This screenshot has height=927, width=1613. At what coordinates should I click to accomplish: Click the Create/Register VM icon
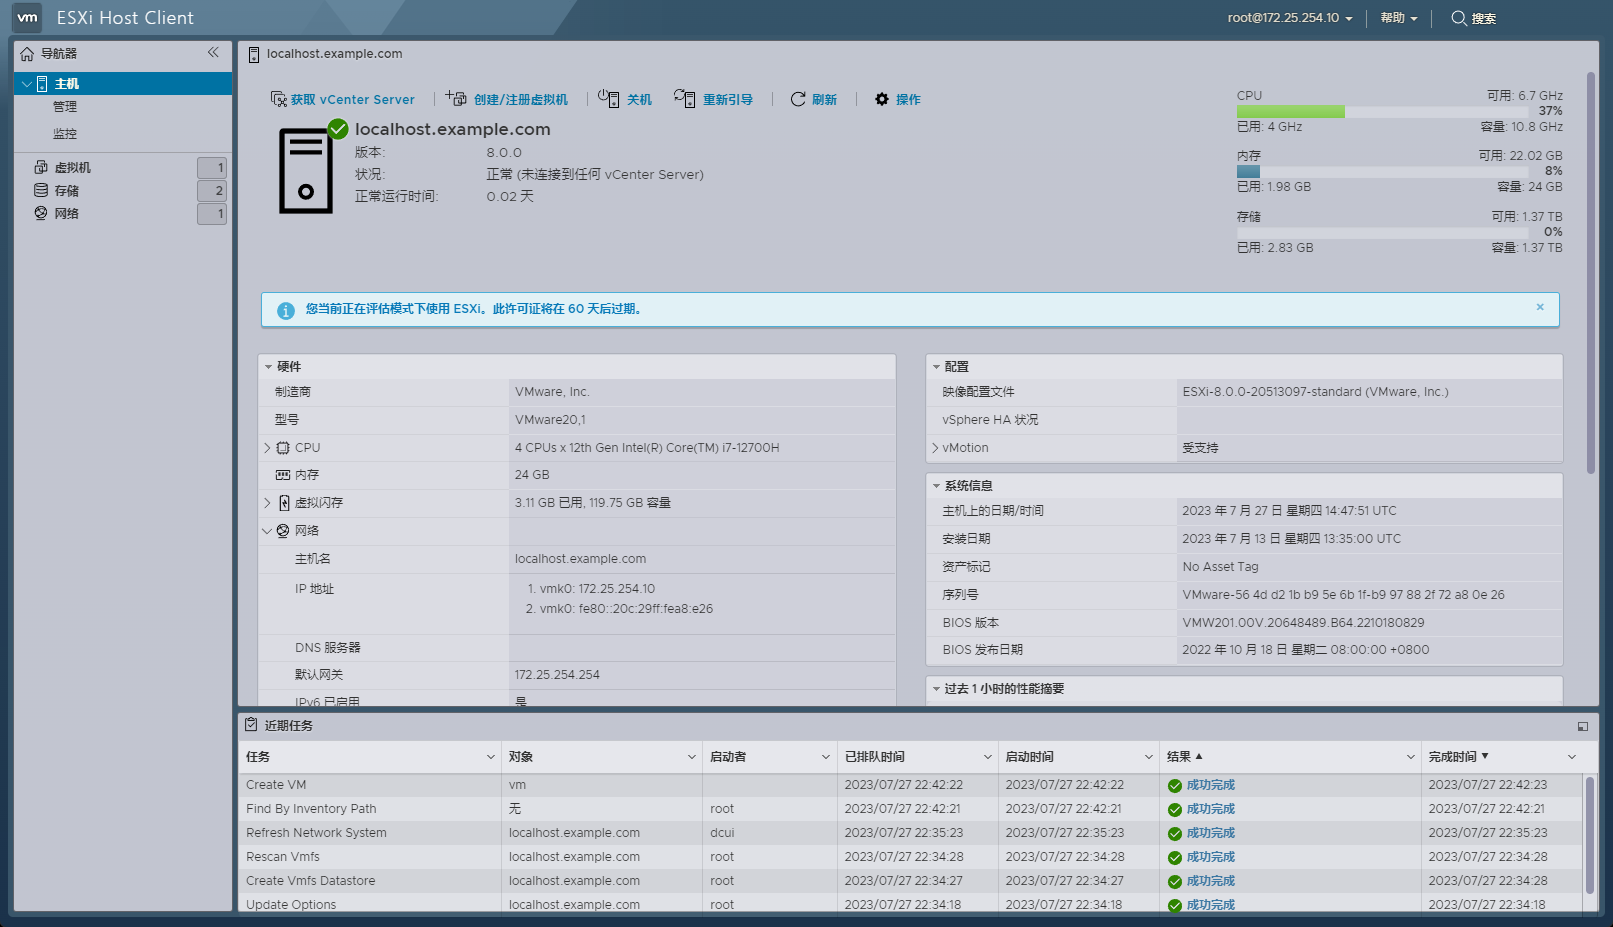456,98
